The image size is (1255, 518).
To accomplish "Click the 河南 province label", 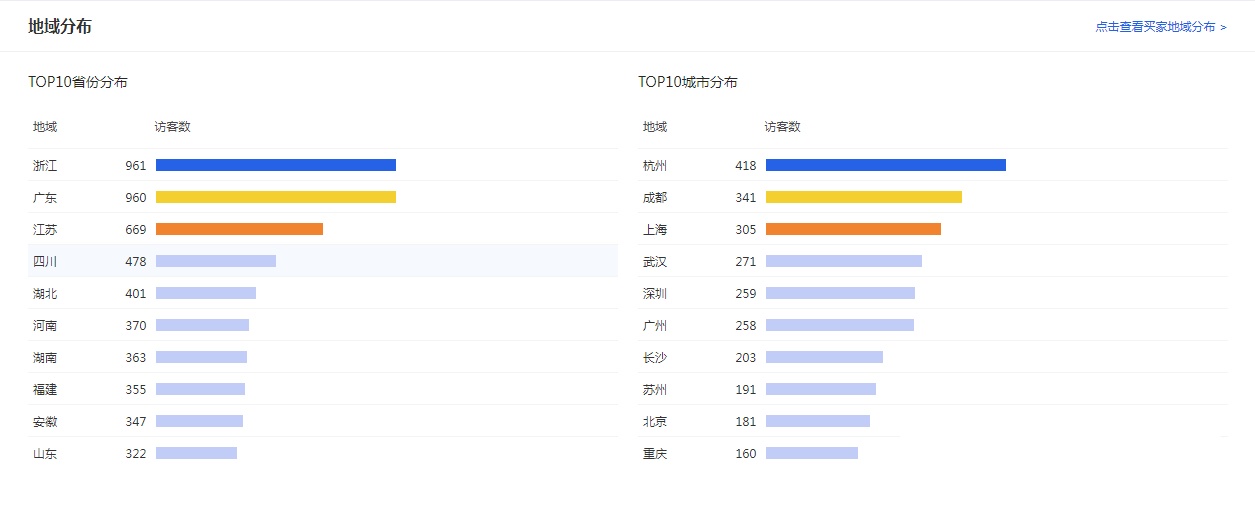I will (45, 325).
